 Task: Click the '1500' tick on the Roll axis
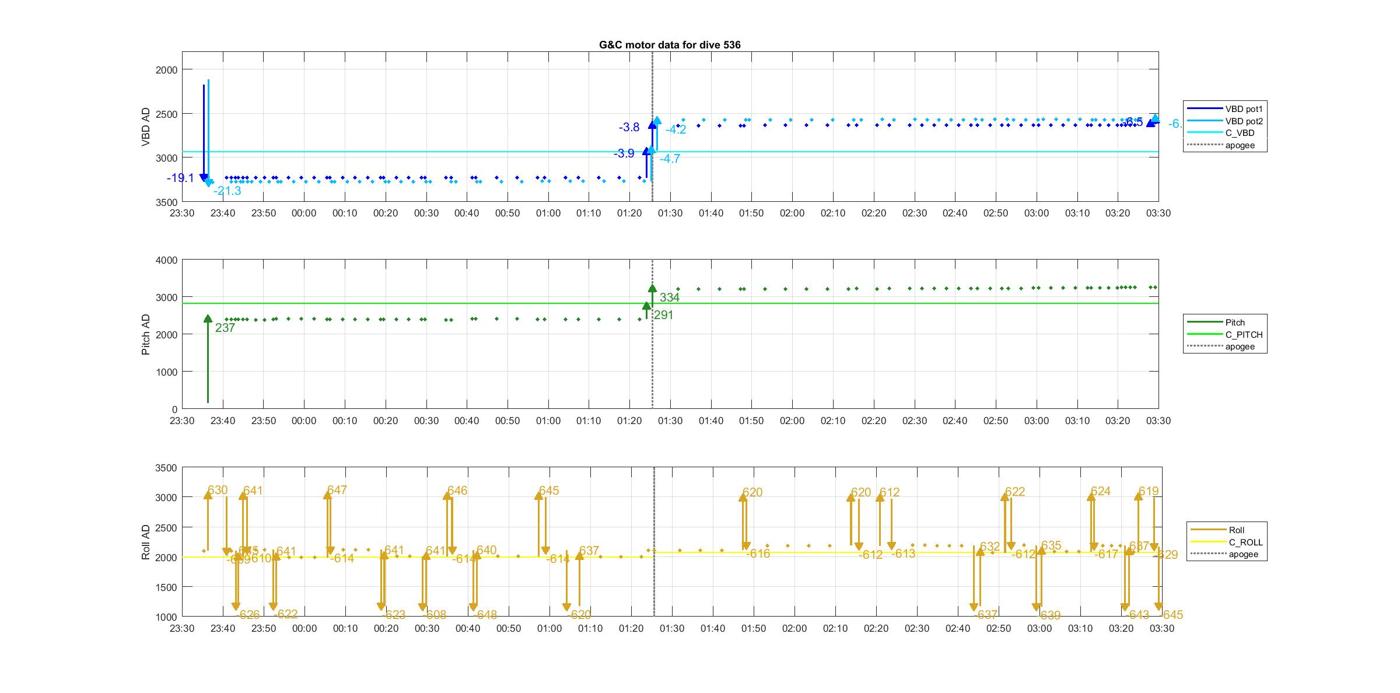click(x=166, y=587)
